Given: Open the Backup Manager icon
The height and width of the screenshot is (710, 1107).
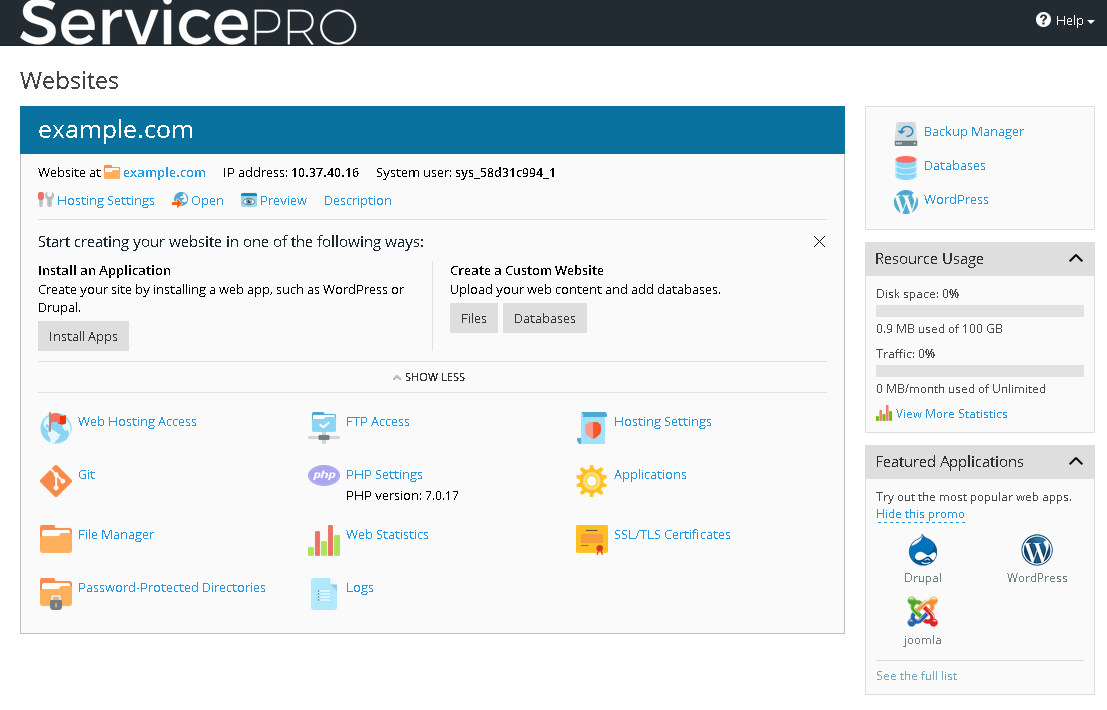Looking at the screenshot, I should click(x=906, y=133).
